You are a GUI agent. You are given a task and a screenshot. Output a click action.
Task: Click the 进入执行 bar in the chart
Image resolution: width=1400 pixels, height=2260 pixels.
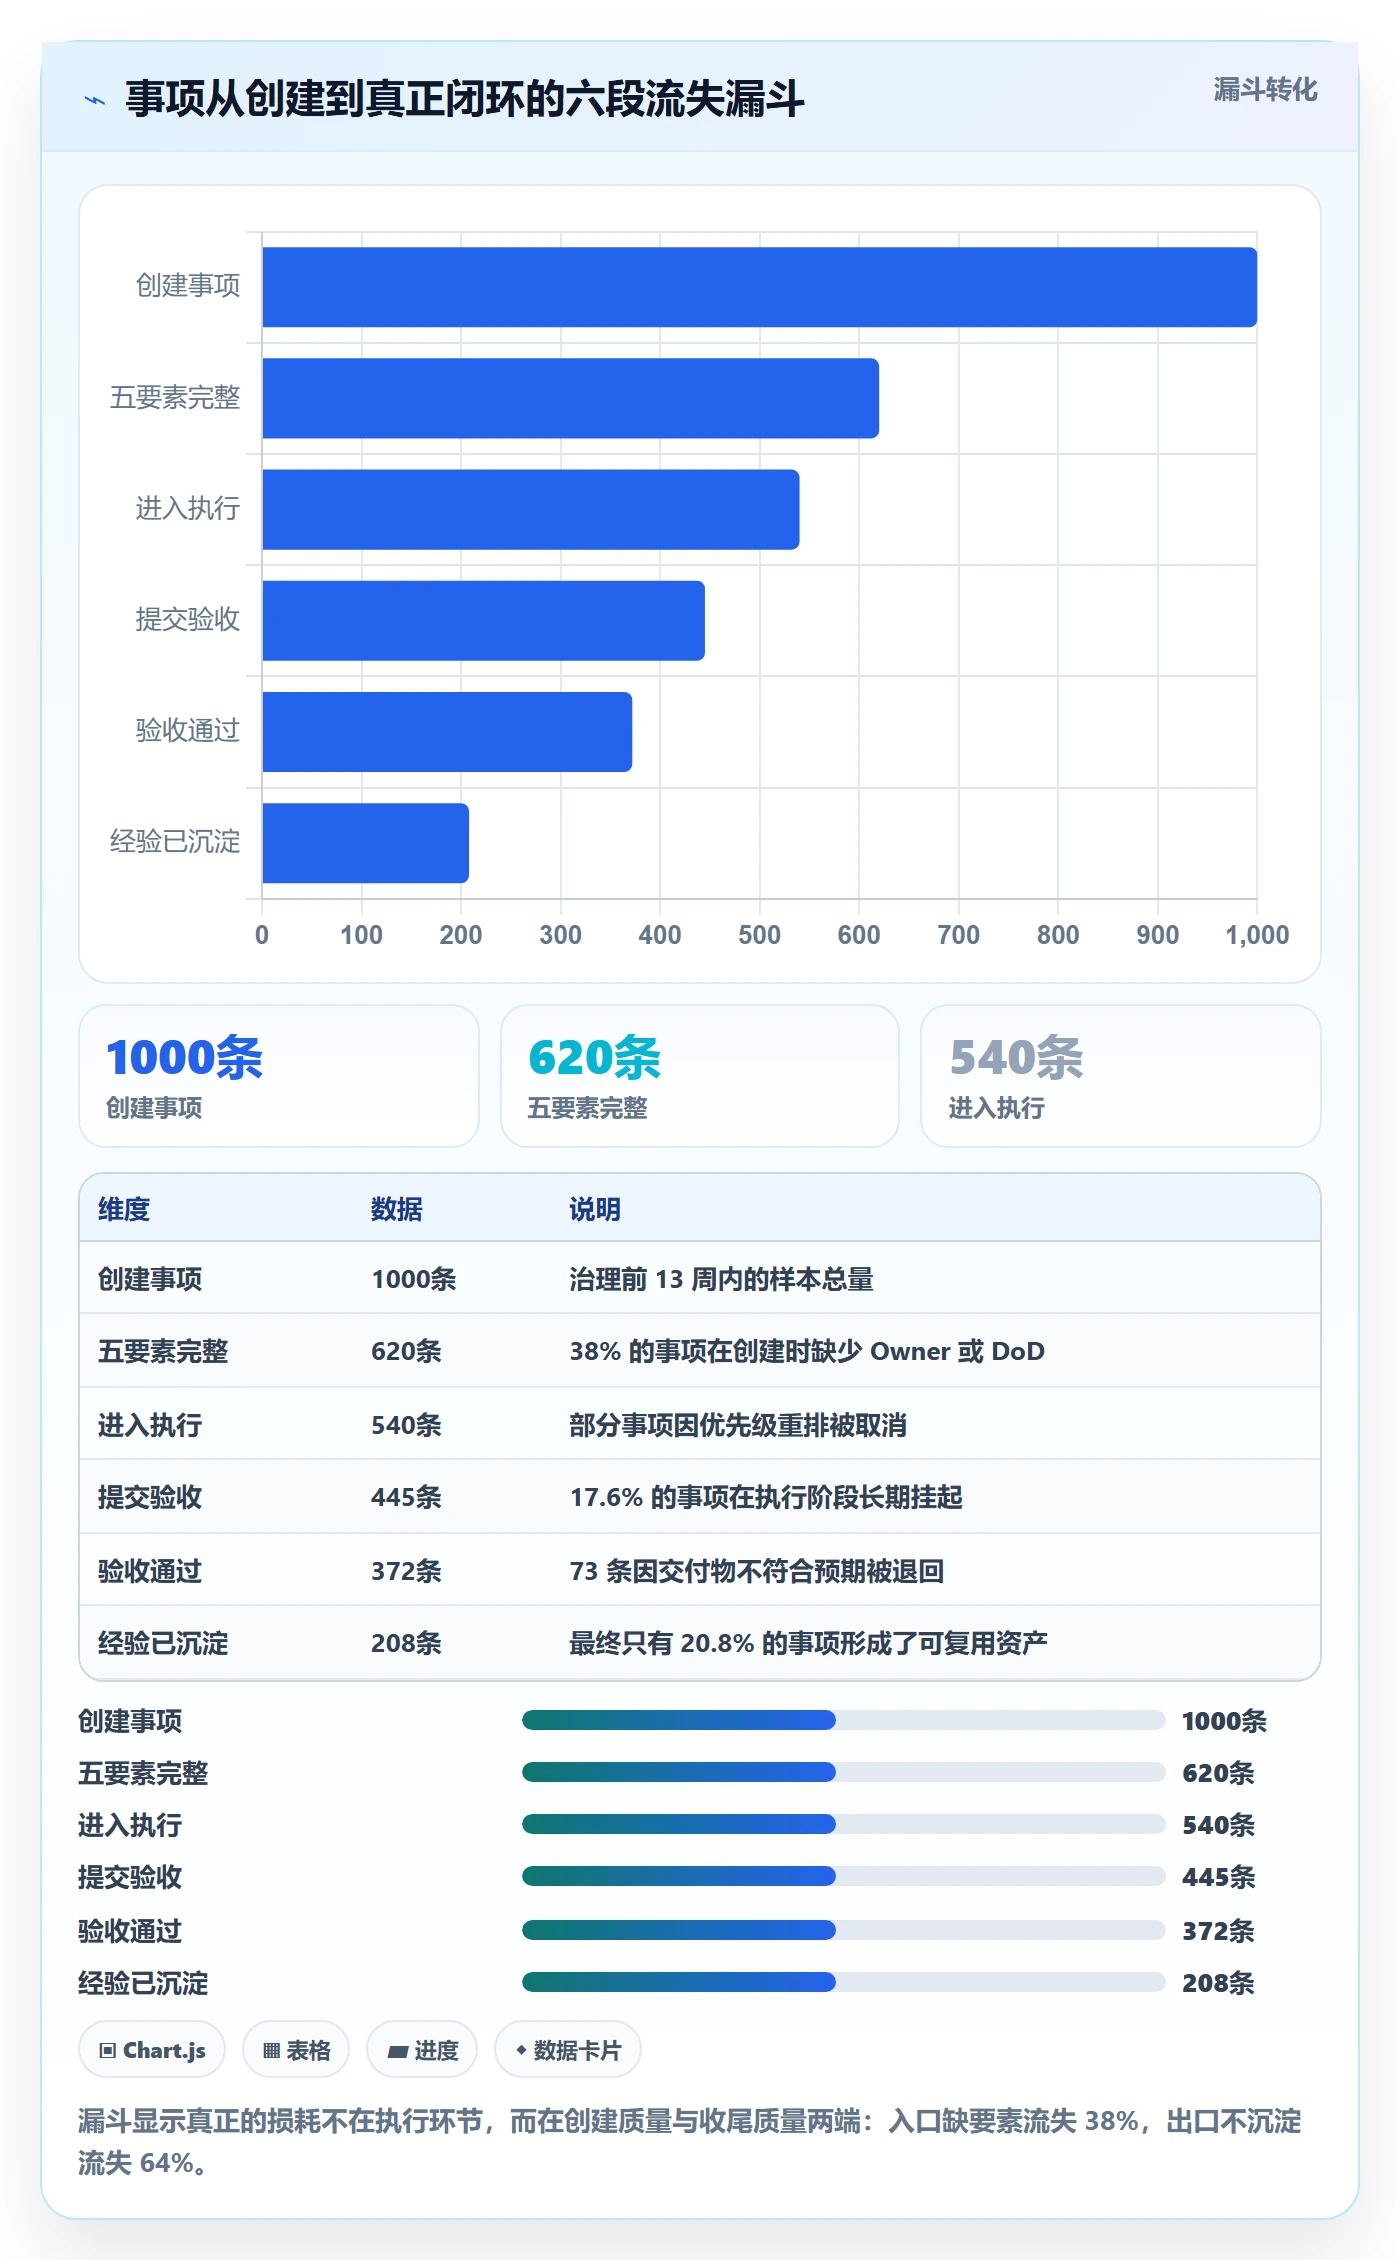(531, 509)
